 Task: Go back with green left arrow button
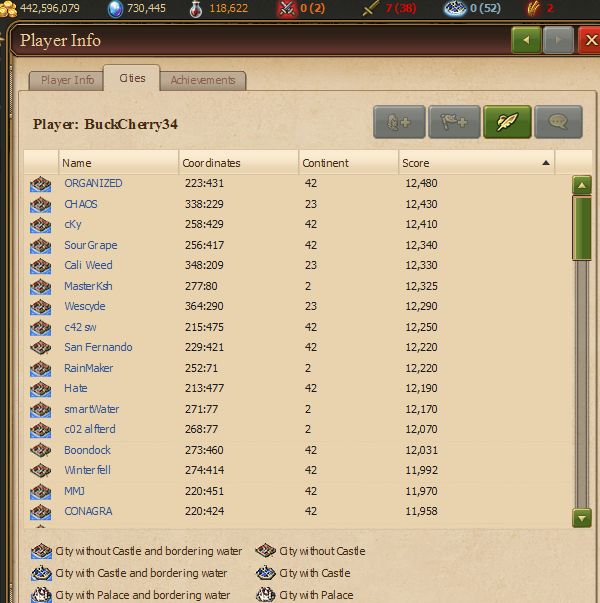coord(527,40)
